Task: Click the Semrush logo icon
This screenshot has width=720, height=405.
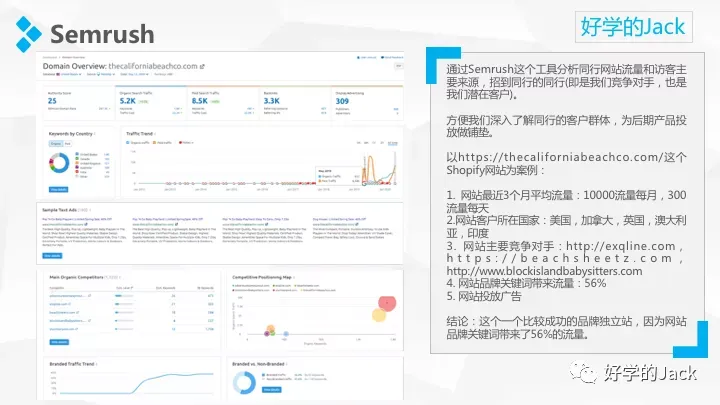Action: [x=28, y=34]
